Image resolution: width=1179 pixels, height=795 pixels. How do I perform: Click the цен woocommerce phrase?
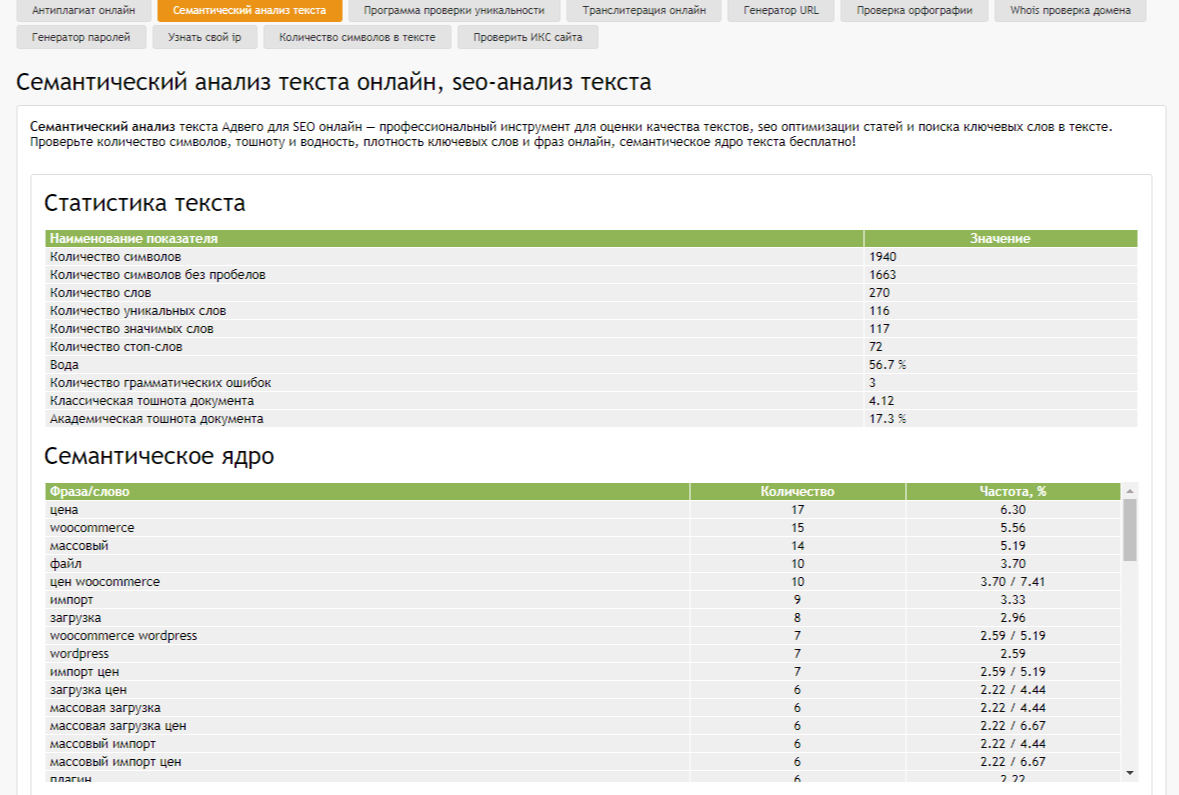pyautogui.click(x=105, y=582)
